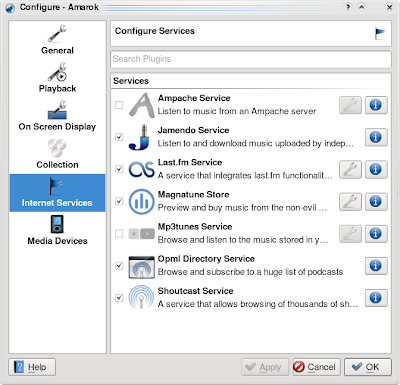Screen dimensions: 400x385
Task: Show info about Opml Directory Service
Action: pos(376,266)
